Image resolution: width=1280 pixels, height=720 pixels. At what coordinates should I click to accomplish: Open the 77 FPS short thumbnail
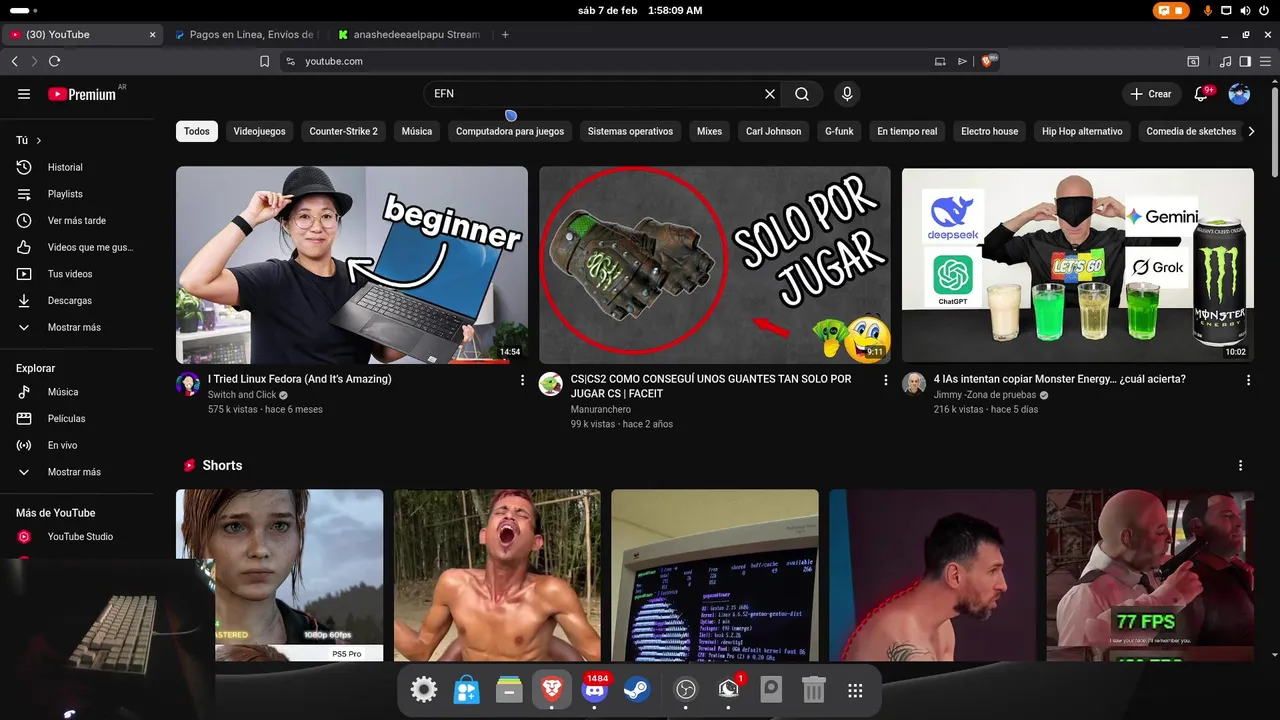tap(1150, 575)
